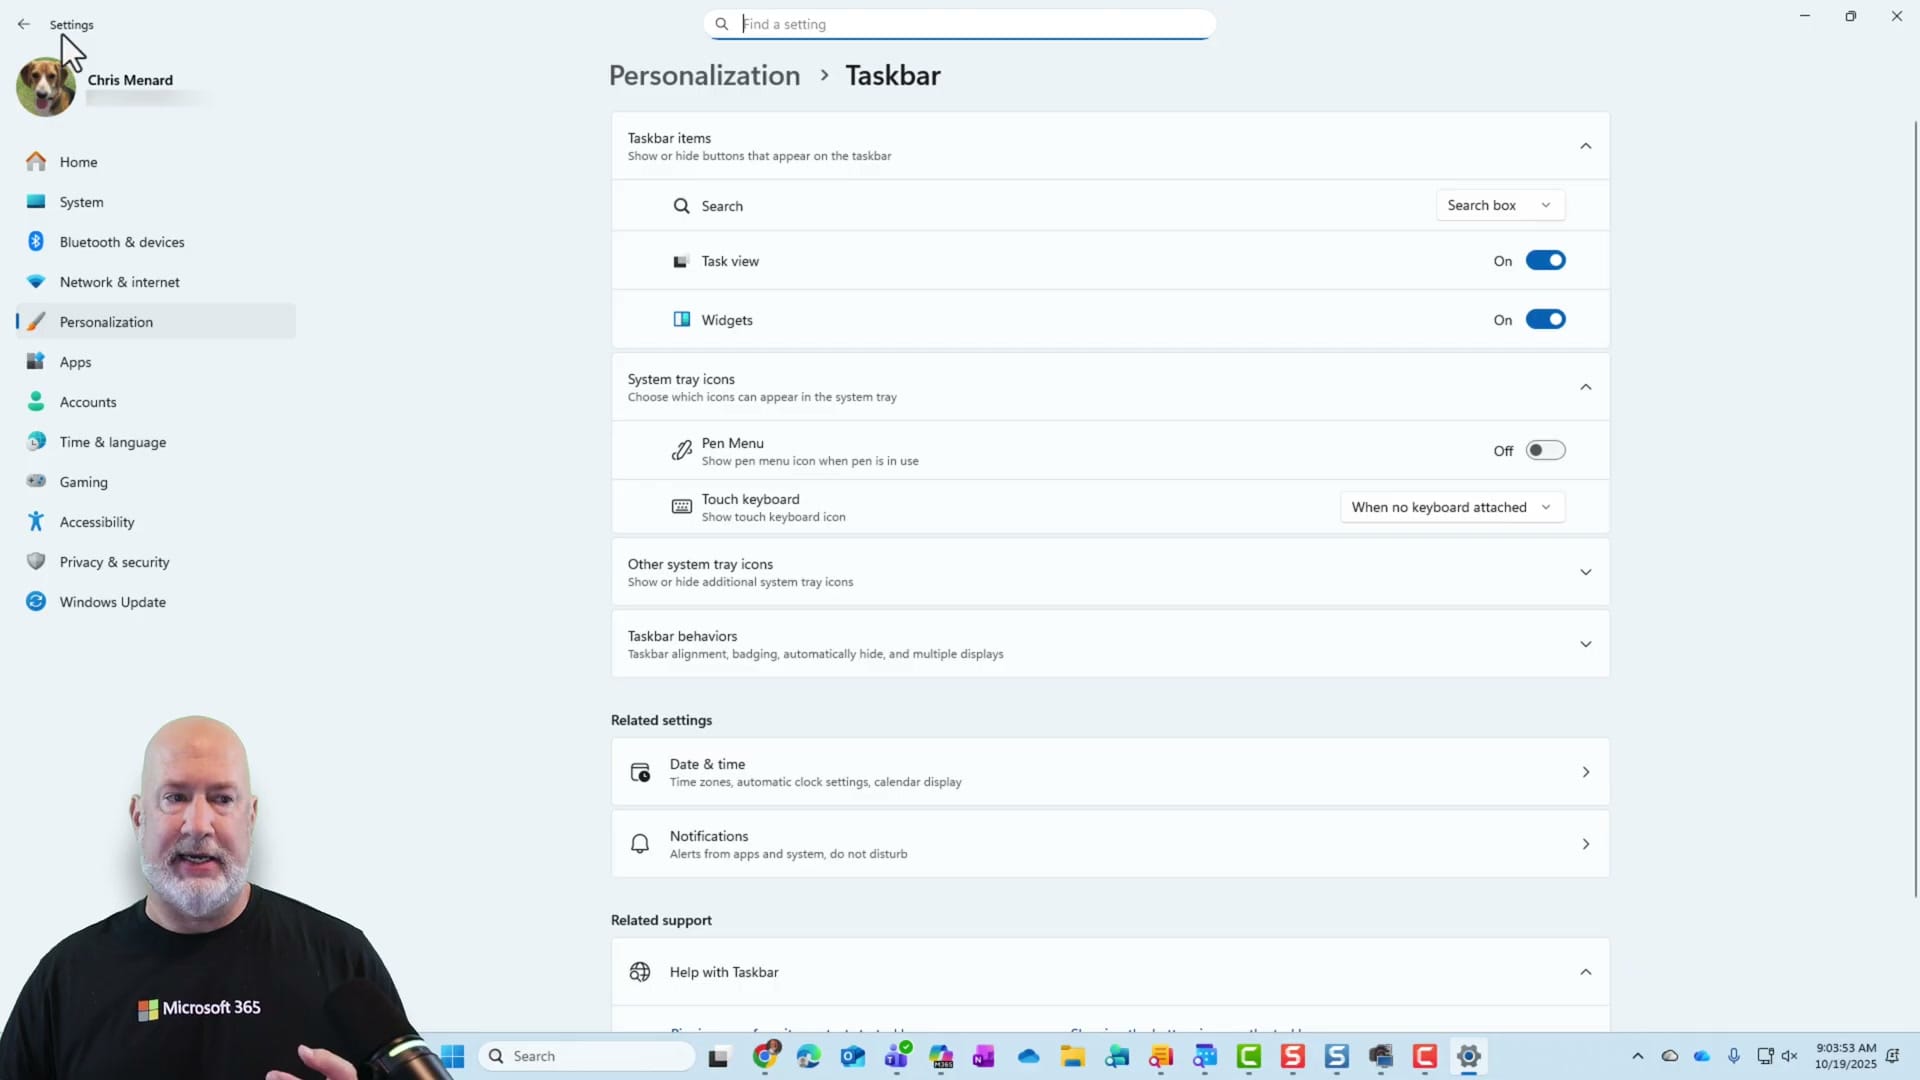Image resolution: width=1920 pixels, height=1080 pixels.
Task: Click the back arrow next to Settings
Action: tap(24, 24)
